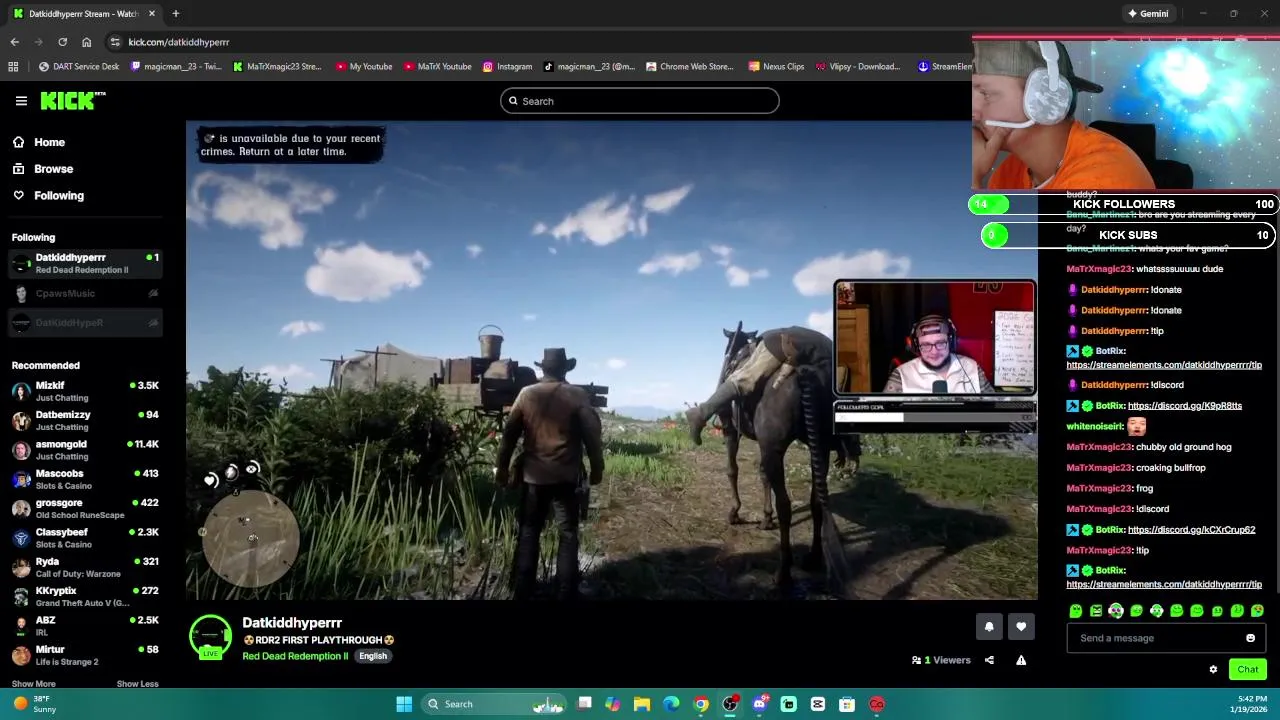Toggle notification bell for this channel
The width and height of the screenshot is (1280, 720).
tap(989, 627)
